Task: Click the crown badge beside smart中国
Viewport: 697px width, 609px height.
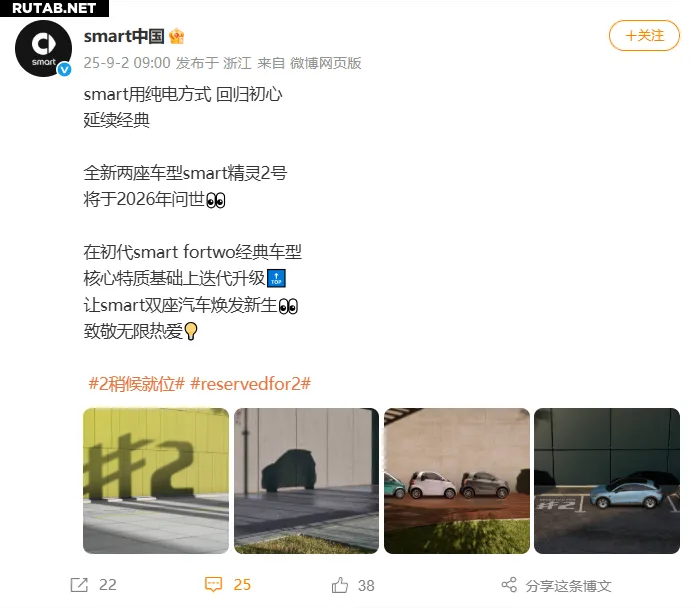Action: pyautogui.click(x=176, y=36)
